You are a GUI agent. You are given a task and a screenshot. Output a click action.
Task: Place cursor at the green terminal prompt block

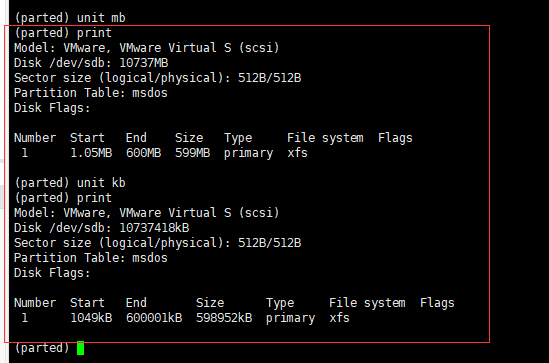coord(81,348)
